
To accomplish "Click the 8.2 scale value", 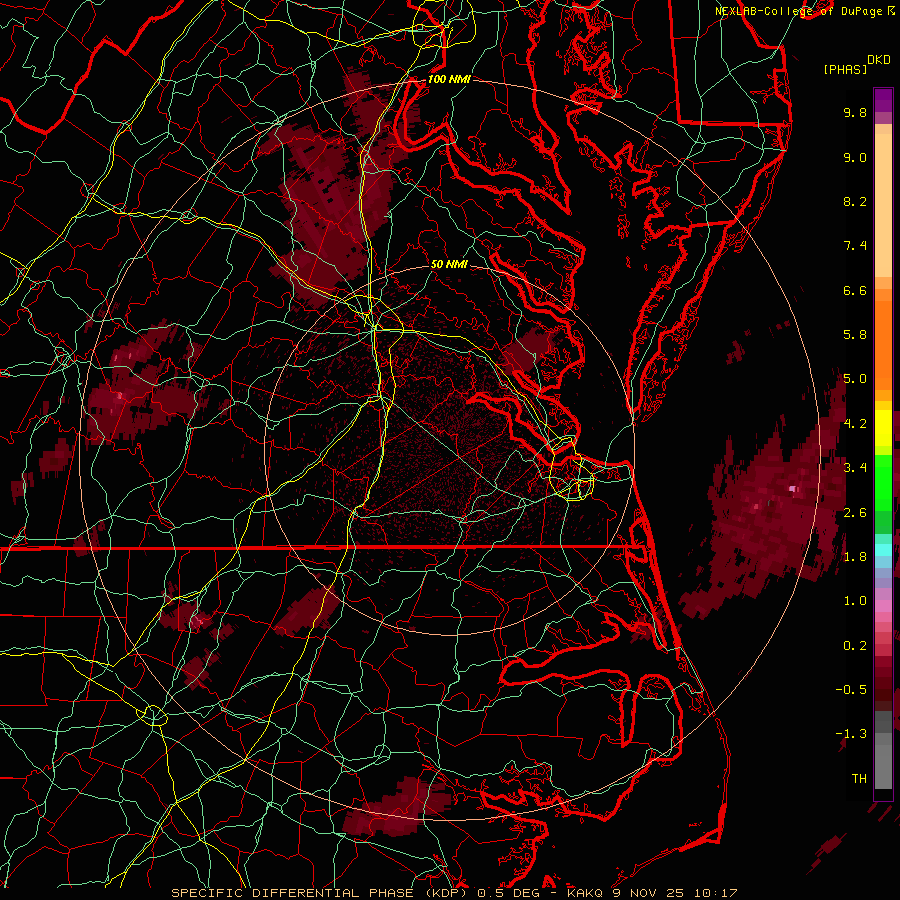I will (x=855, y=201).
